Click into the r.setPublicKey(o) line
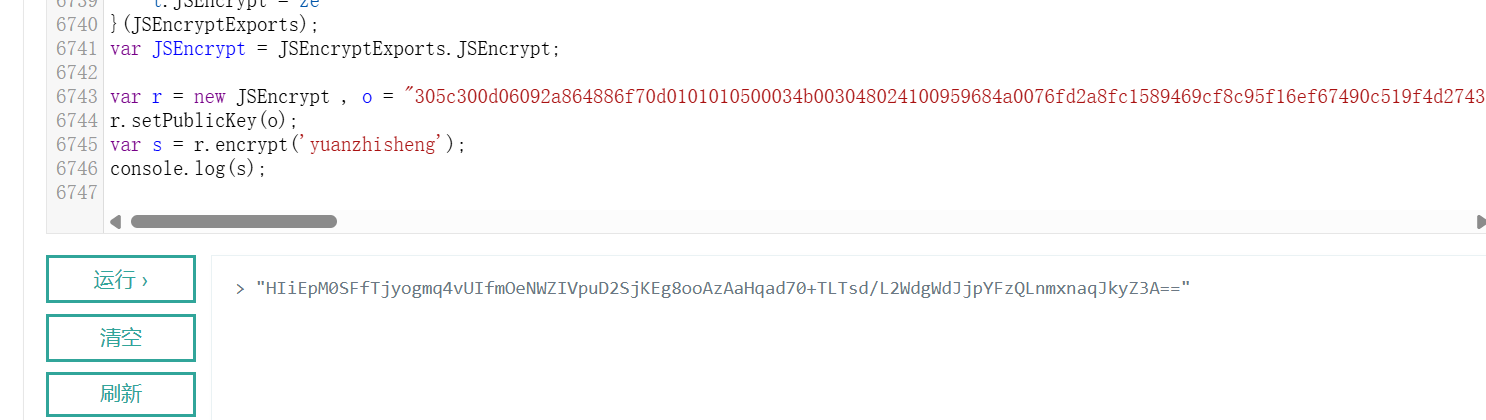 pyautogui.click(x=204, y=121)
